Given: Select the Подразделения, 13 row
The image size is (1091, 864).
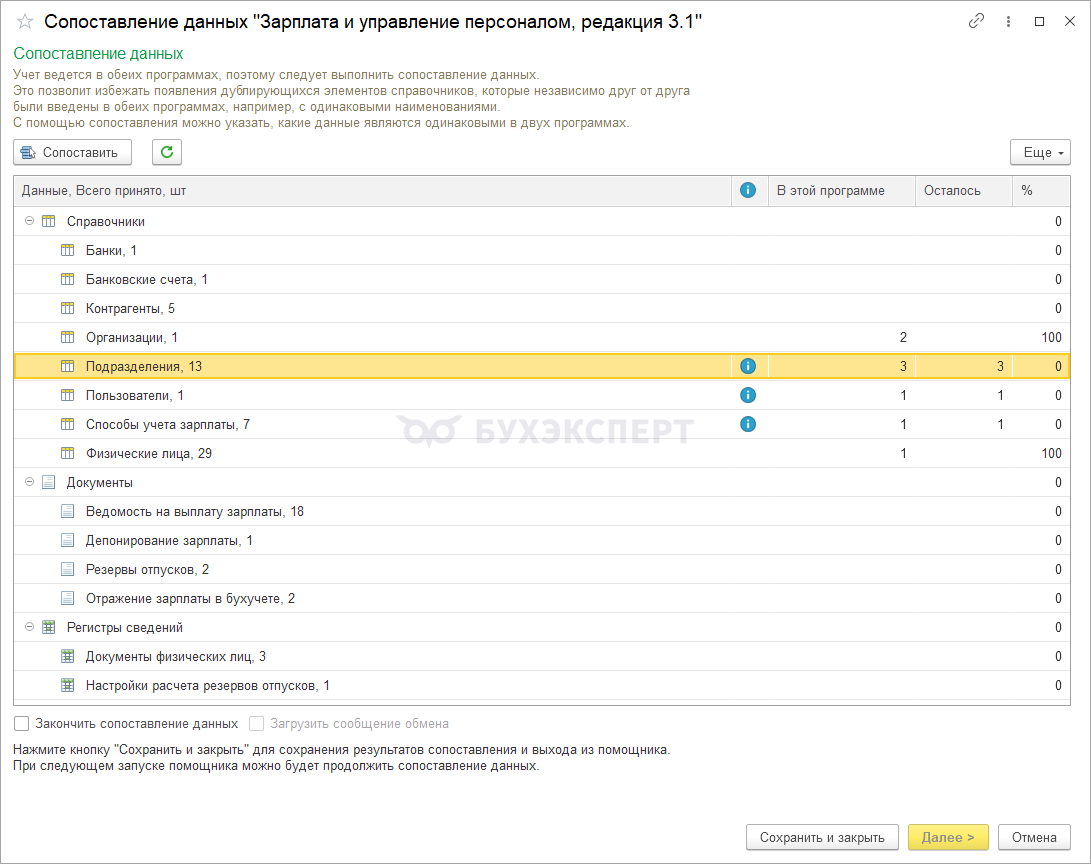Looking at the screenshot, I should [541, 366].
